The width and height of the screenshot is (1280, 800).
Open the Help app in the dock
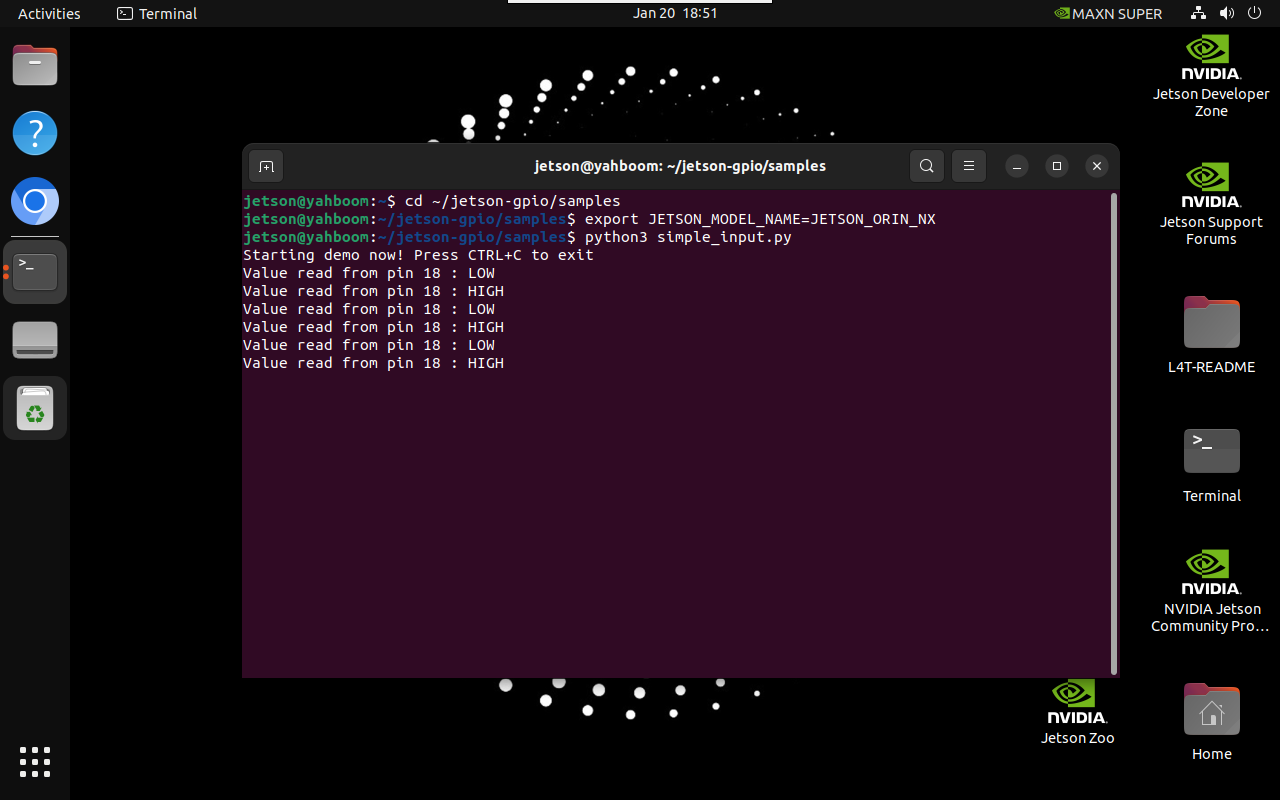click(x=35, y=133)
